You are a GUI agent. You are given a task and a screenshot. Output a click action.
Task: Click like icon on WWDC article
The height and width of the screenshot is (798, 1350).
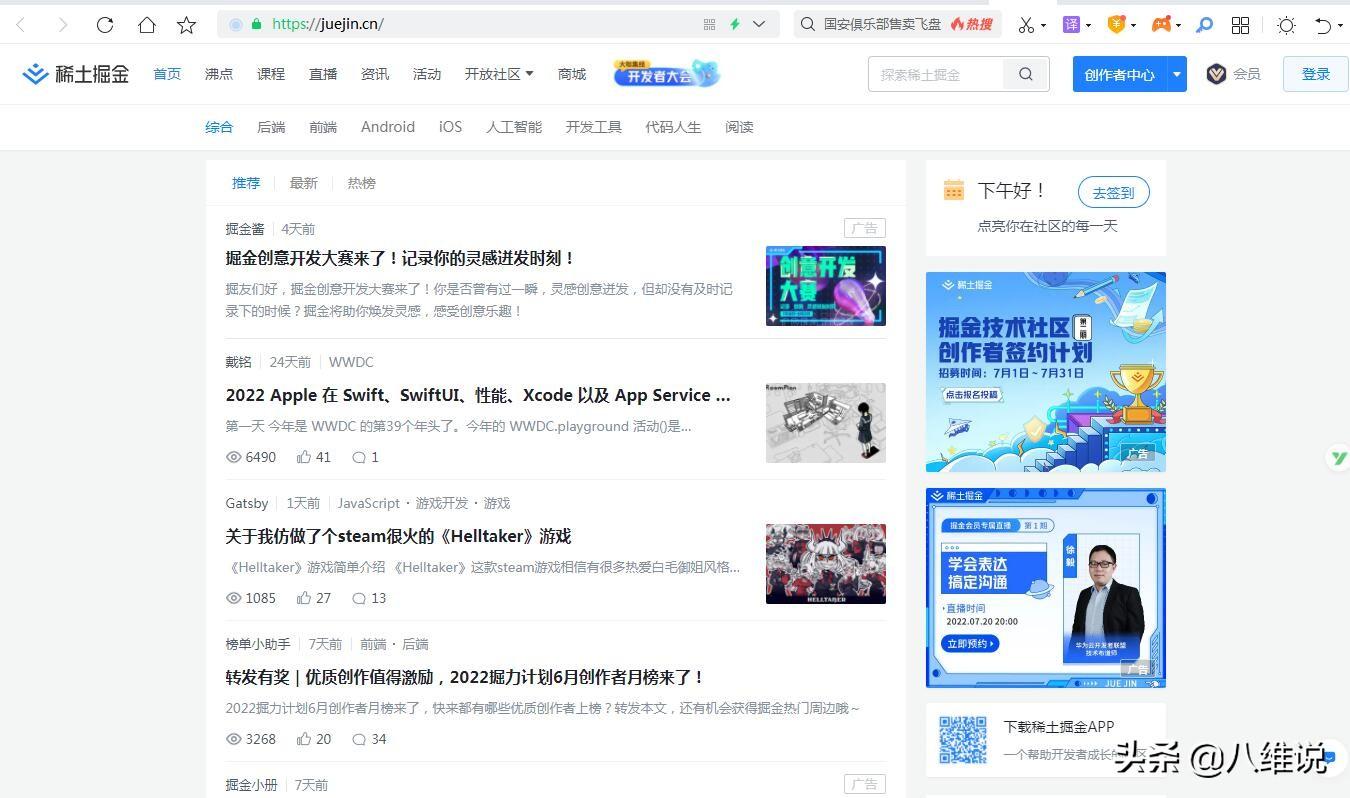tap(304, 457)
